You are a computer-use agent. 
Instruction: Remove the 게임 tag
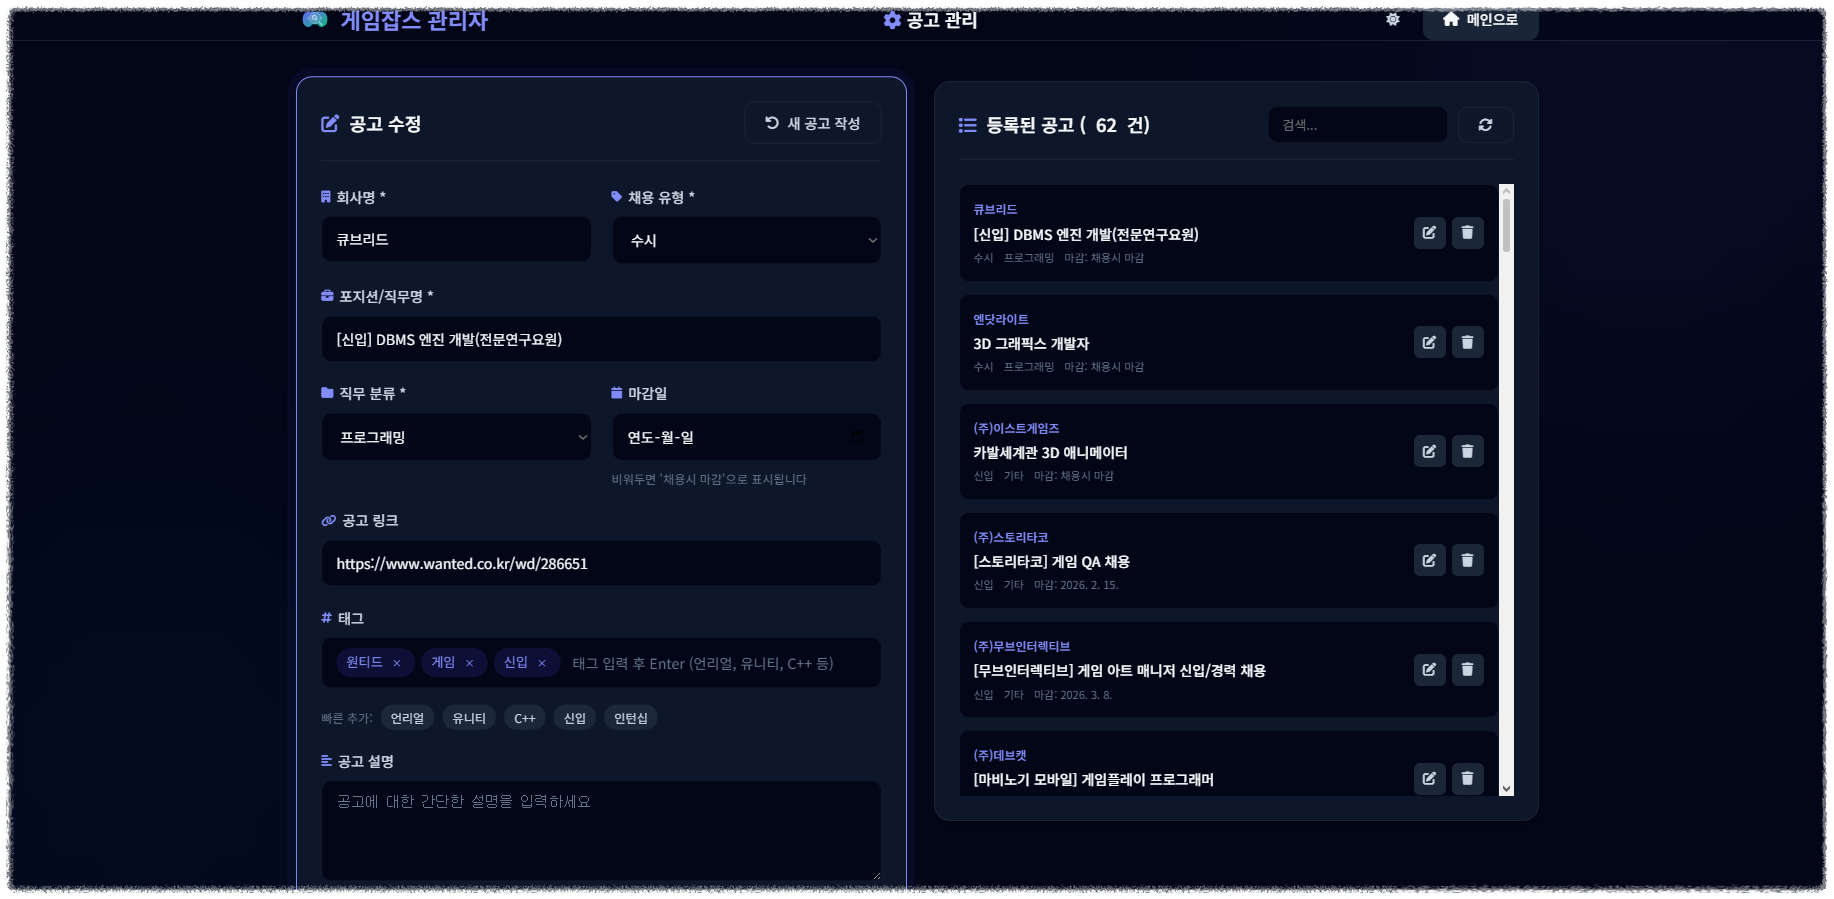(469, 663)
